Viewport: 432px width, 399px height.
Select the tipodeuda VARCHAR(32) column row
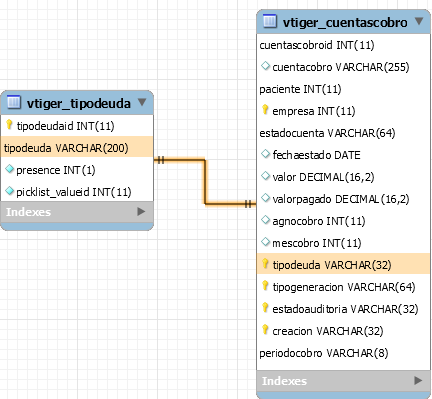pos(343,264)
